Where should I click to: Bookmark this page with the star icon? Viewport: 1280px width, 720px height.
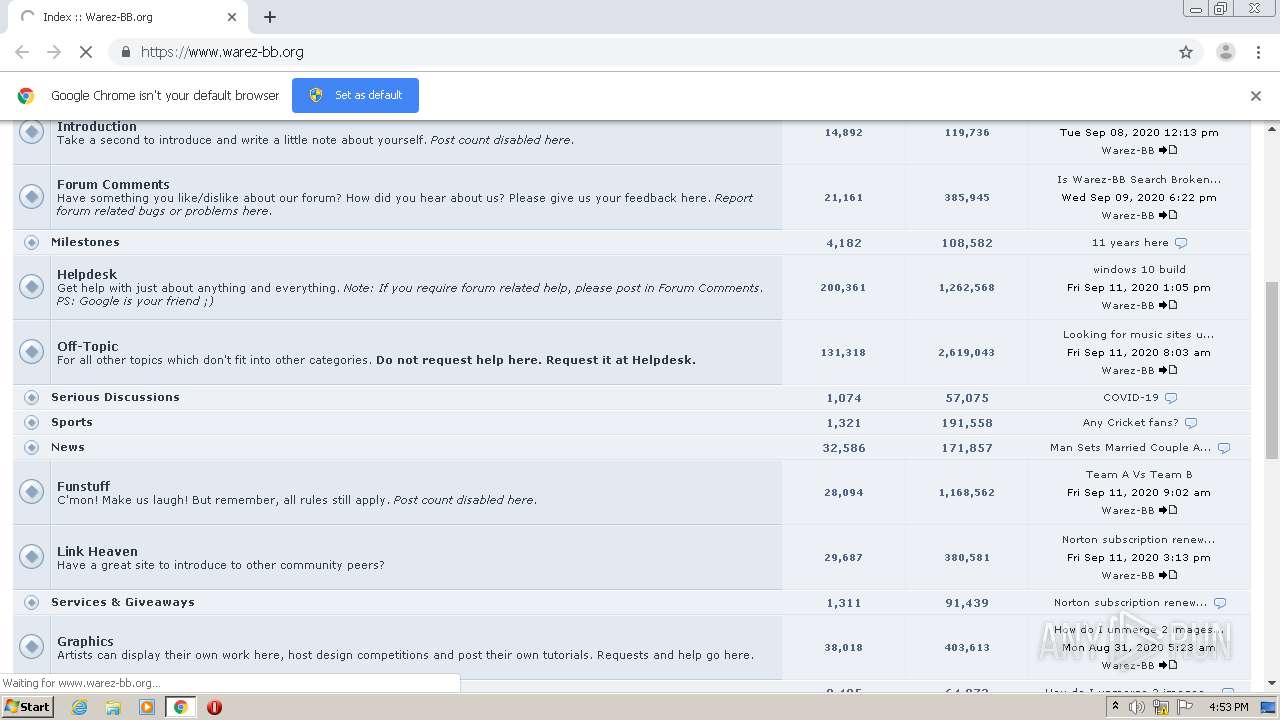(x=1186, y=52)
